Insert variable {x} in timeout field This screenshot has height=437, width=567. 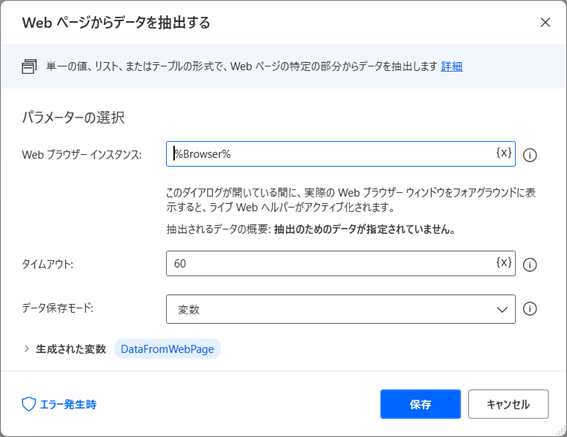[x=504, y=262]
